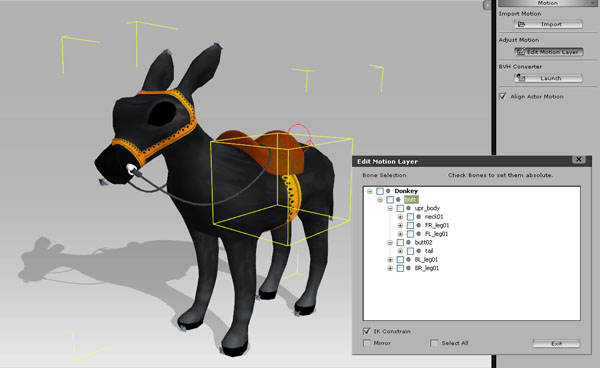This screenshot has height=368, width=600.
Task: Toggle the Align Actor Motion checkbox
Action: (x=502, y=96)
